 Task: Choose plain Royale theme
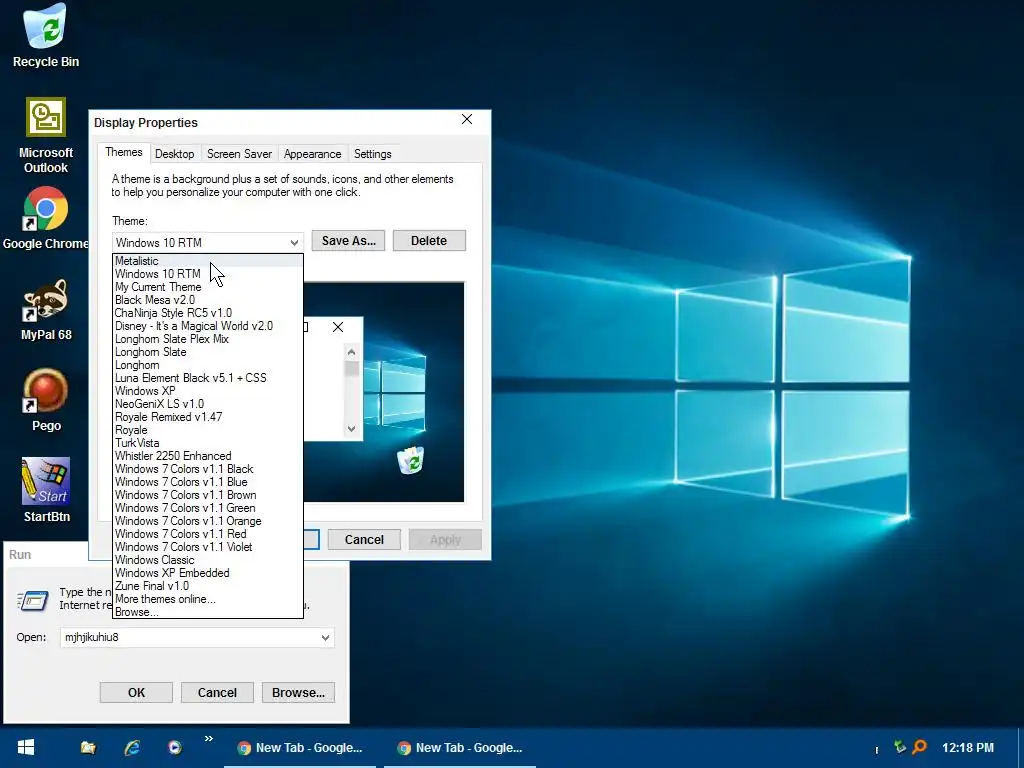point(208,430)
